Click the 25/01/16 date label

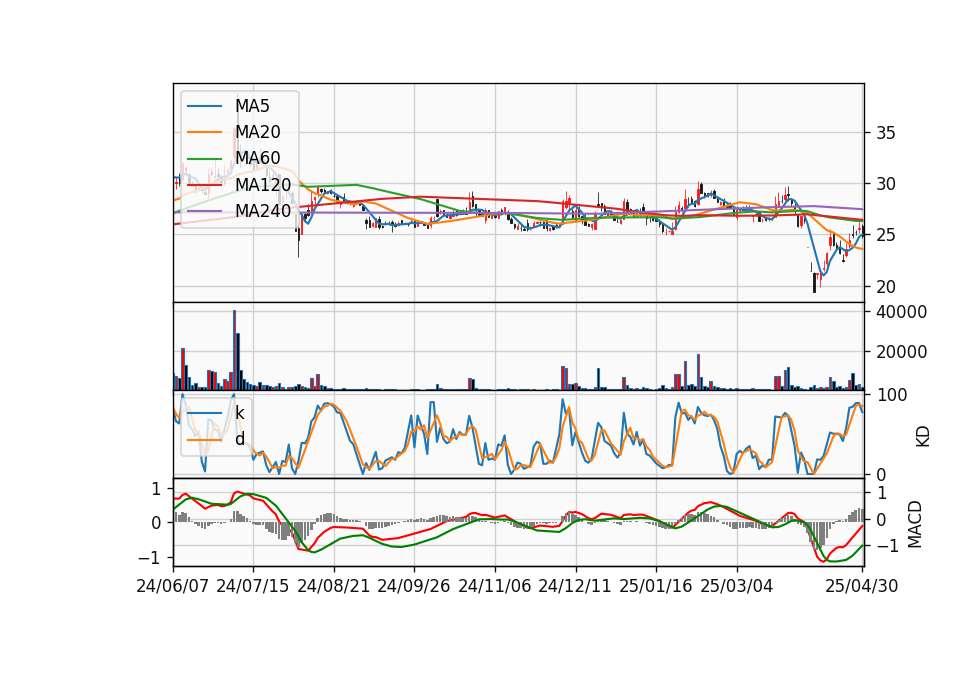click(x=656, y=586)
